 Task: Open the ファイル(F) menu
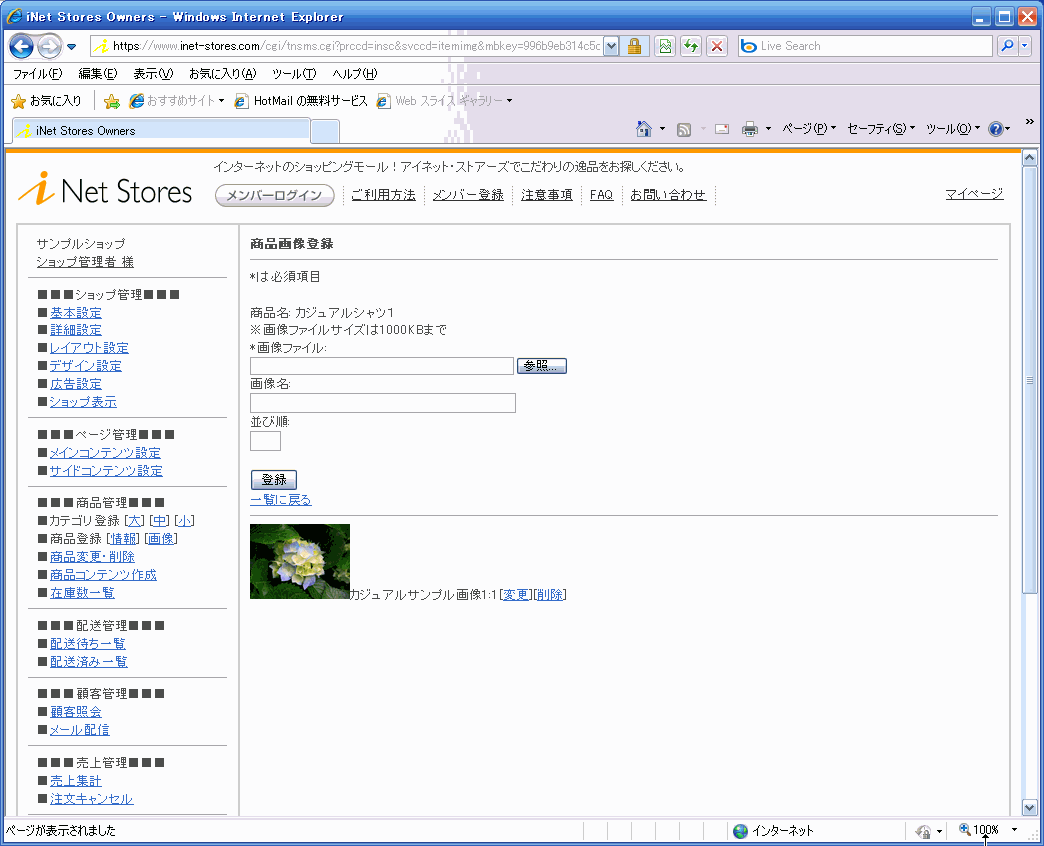37,74
